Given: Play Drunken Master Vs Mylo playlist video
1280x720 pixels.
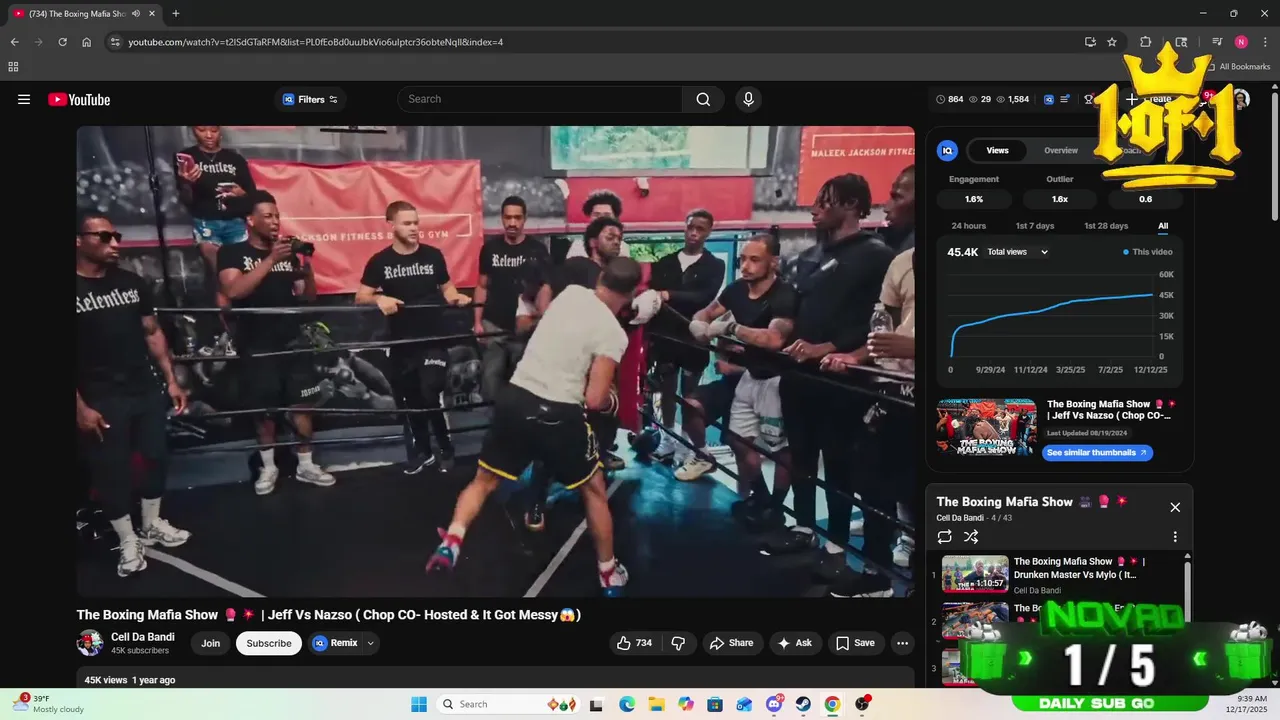Looking at the screenshot, I should point(975,574).
